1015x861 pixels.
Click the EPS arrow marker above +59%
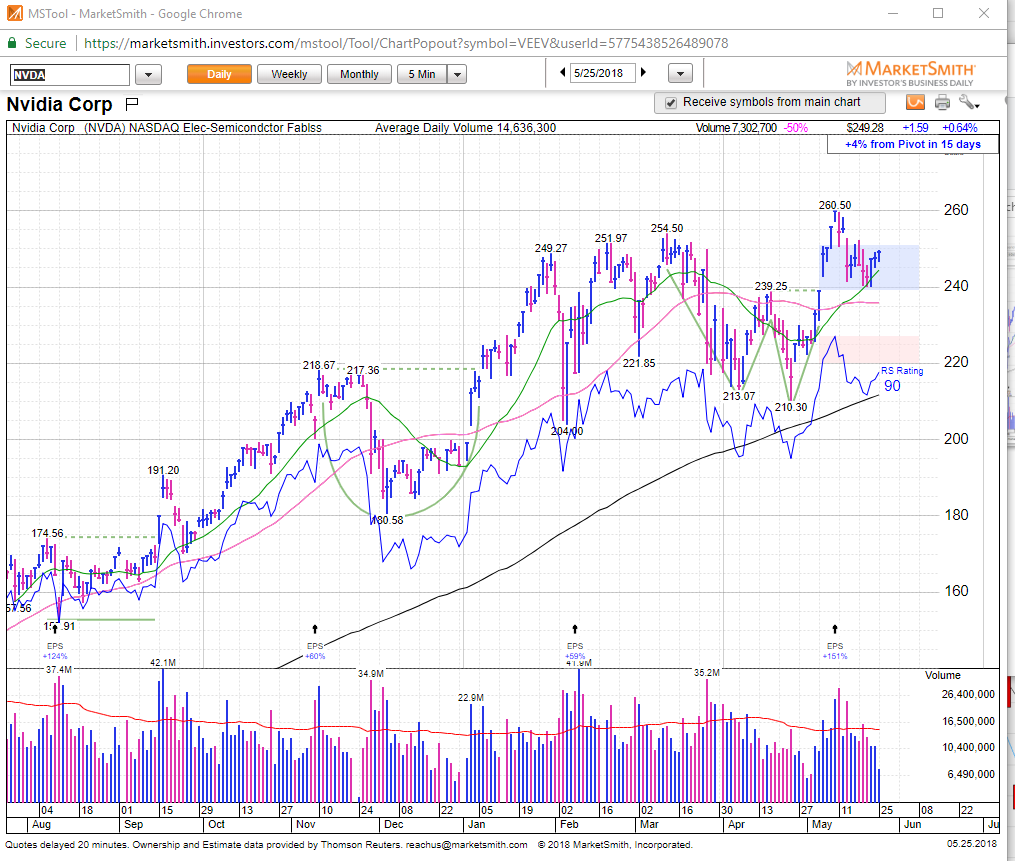(x=575, y=629)
